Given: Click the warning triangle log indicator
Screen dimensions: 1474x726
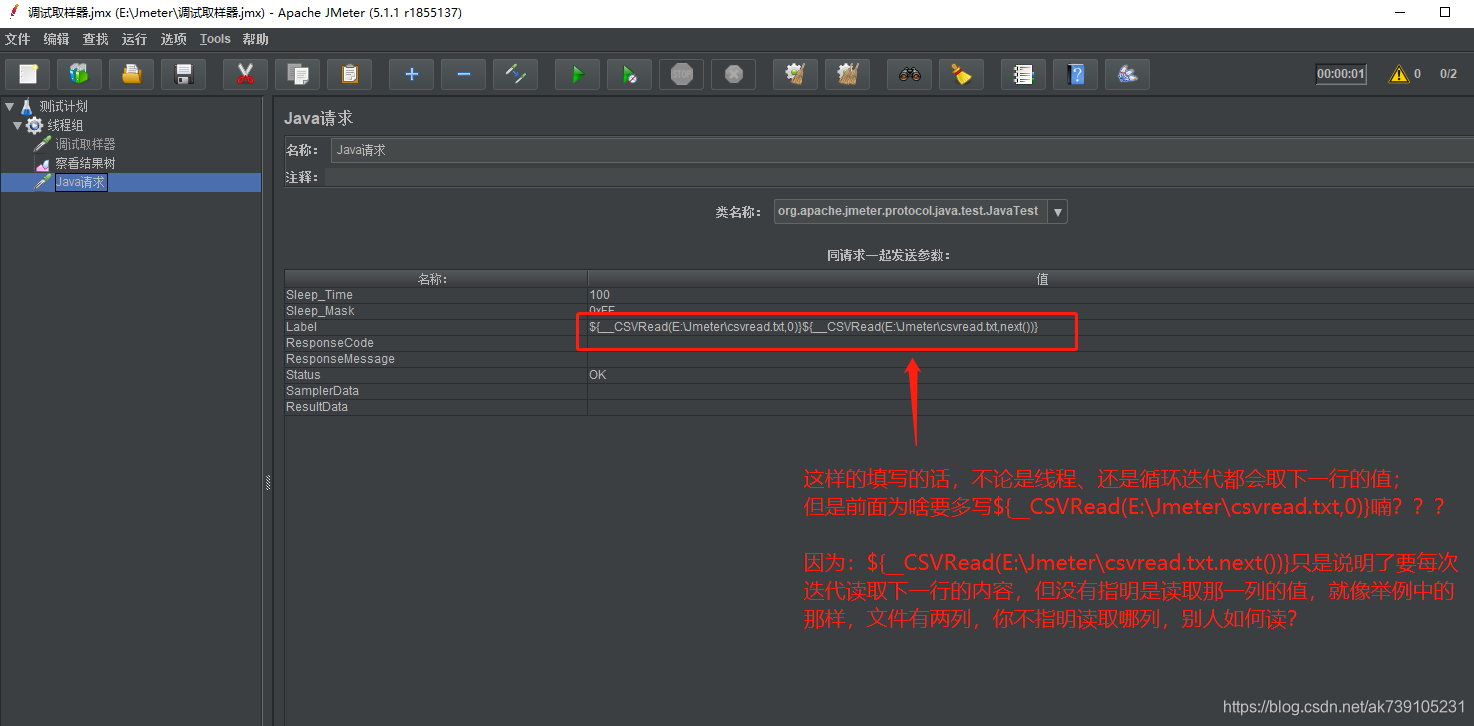Looking at the screenshot, I should 1398,74.
